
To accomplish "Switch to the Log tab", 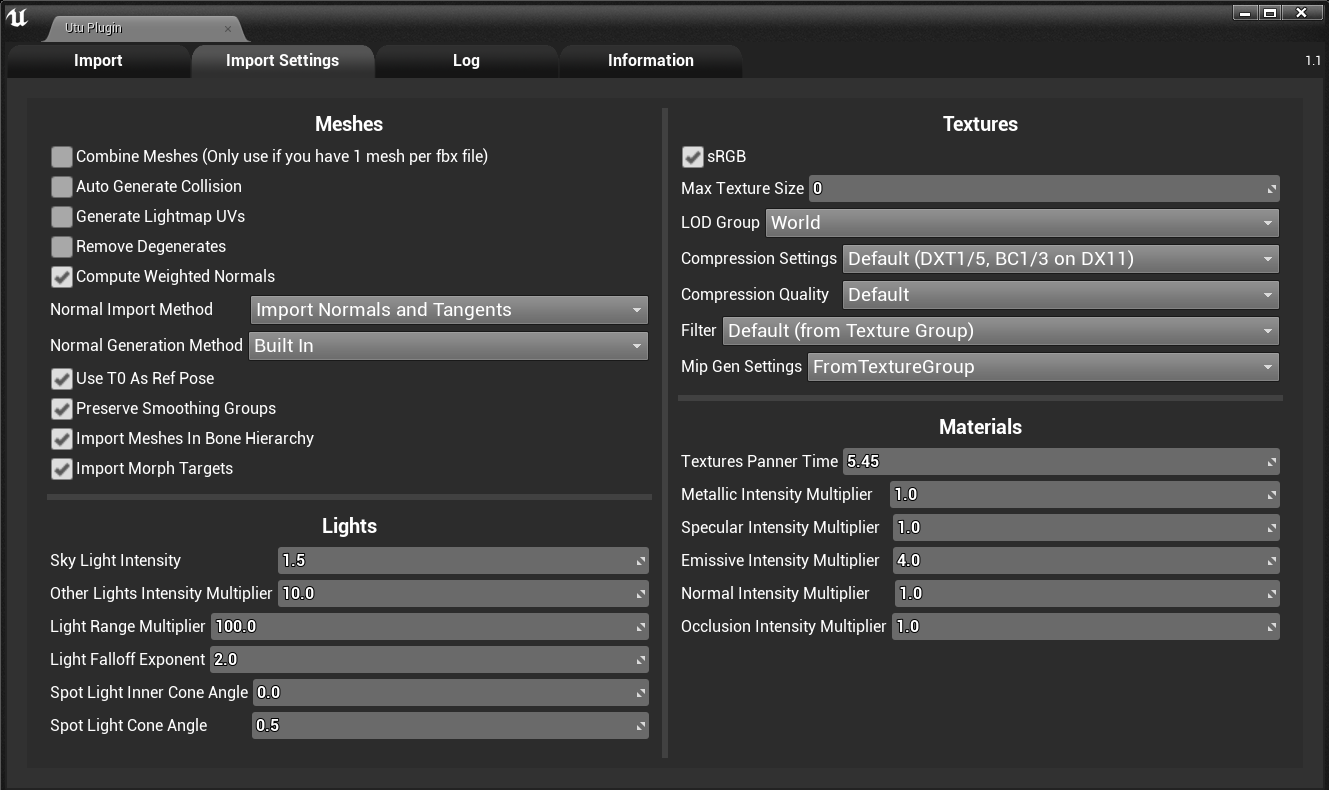I will tap(466, 60).
